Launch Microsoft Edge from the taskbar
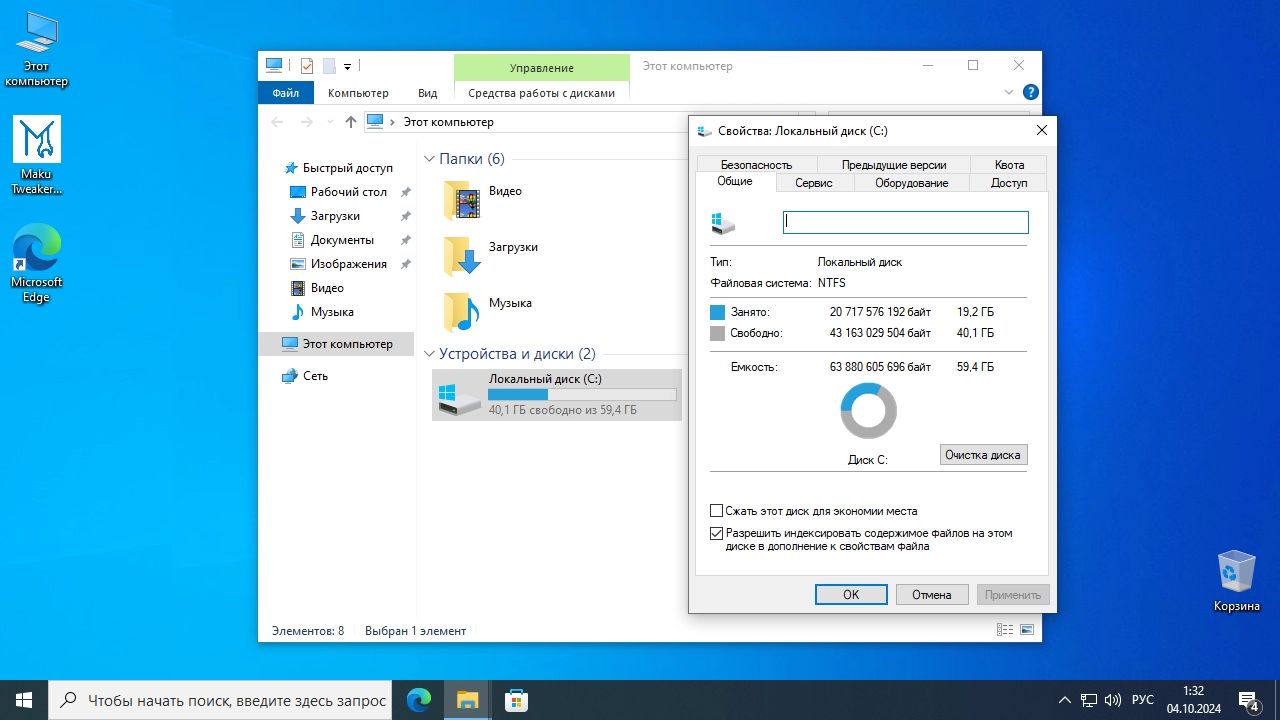 coord(418,700)
